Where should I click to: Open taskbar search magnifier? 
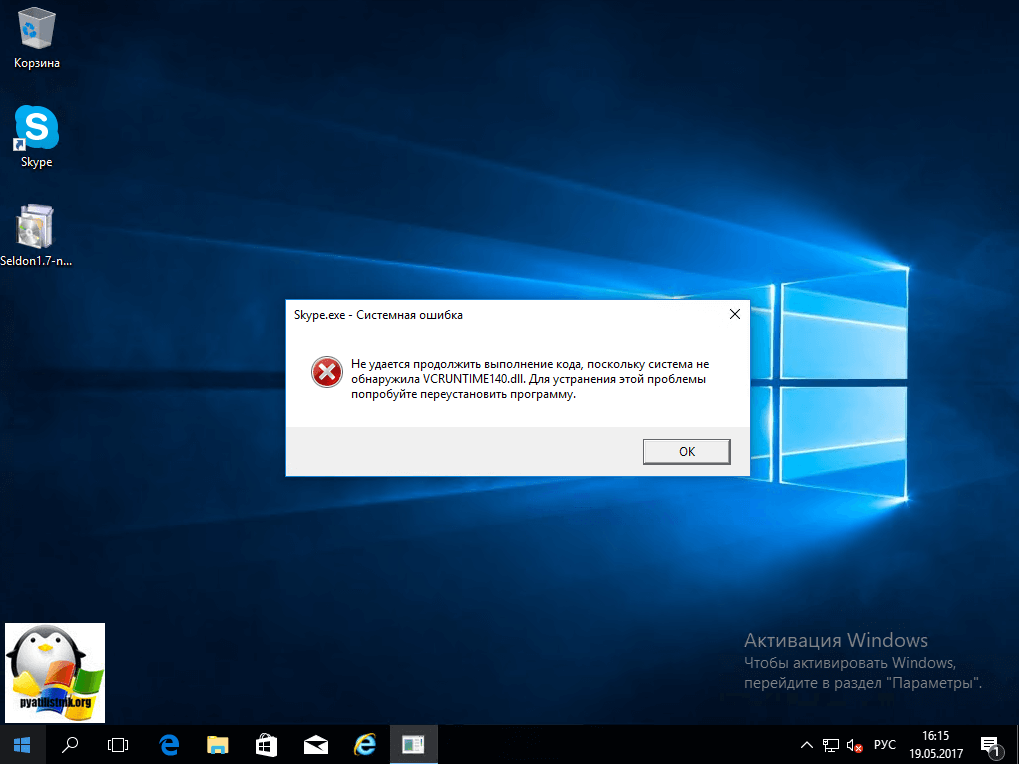[71, 744]
